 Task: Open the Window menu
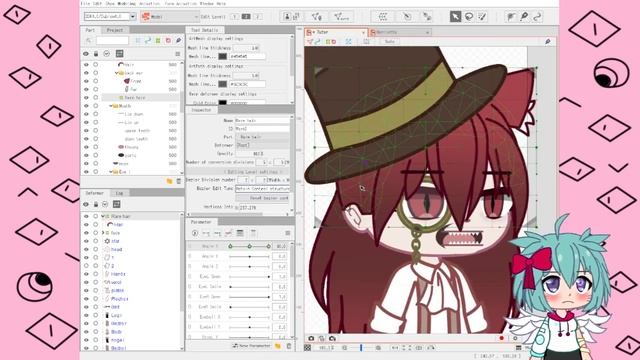tap(207, 3)
